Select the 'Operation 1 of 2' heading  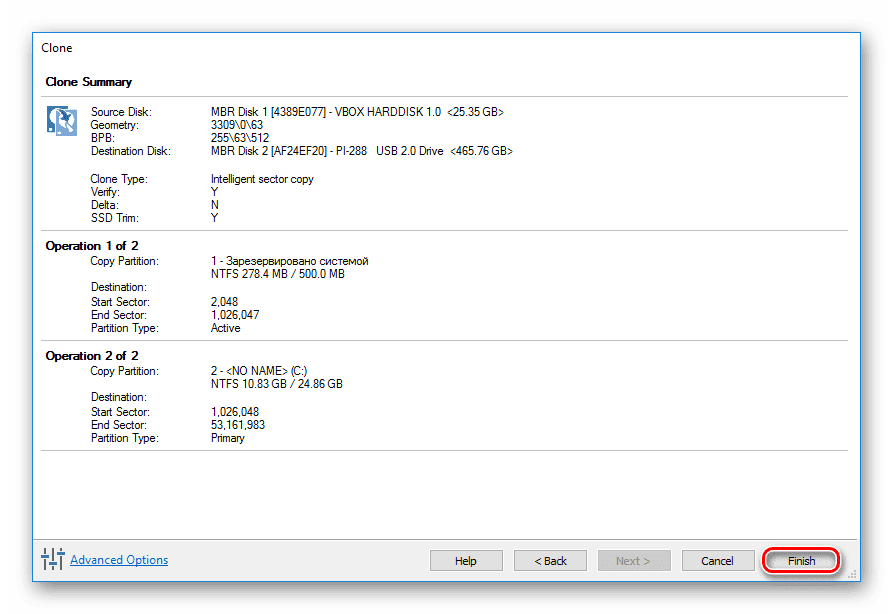[92, 246]
